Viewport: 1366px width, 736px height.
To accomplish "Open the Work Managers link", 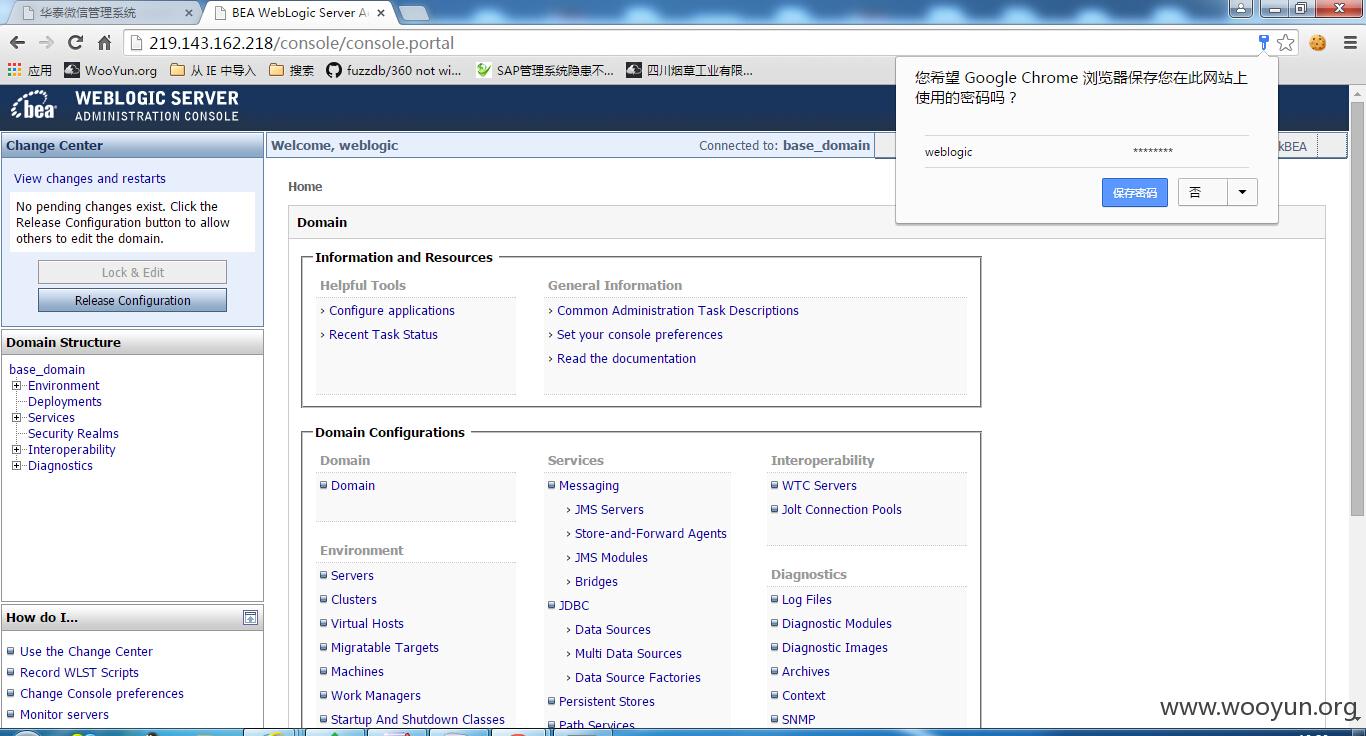I will pos(376,695).
